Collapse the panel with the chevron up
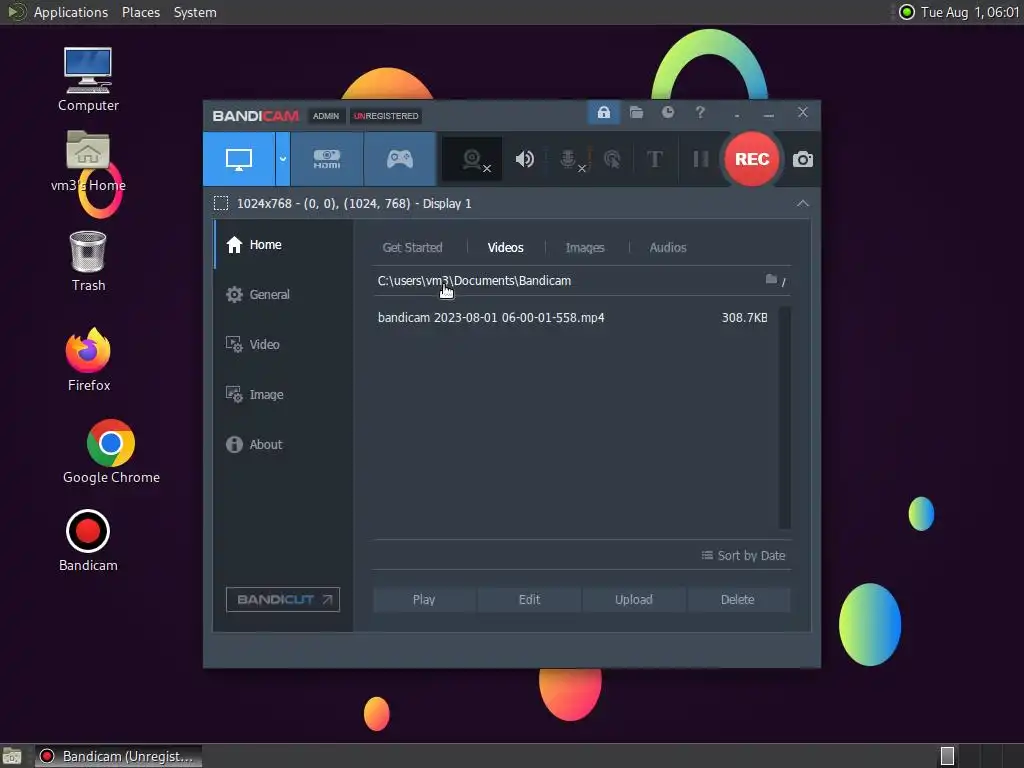The width and height of the screenshot is (1024, 768). point(803,204)
